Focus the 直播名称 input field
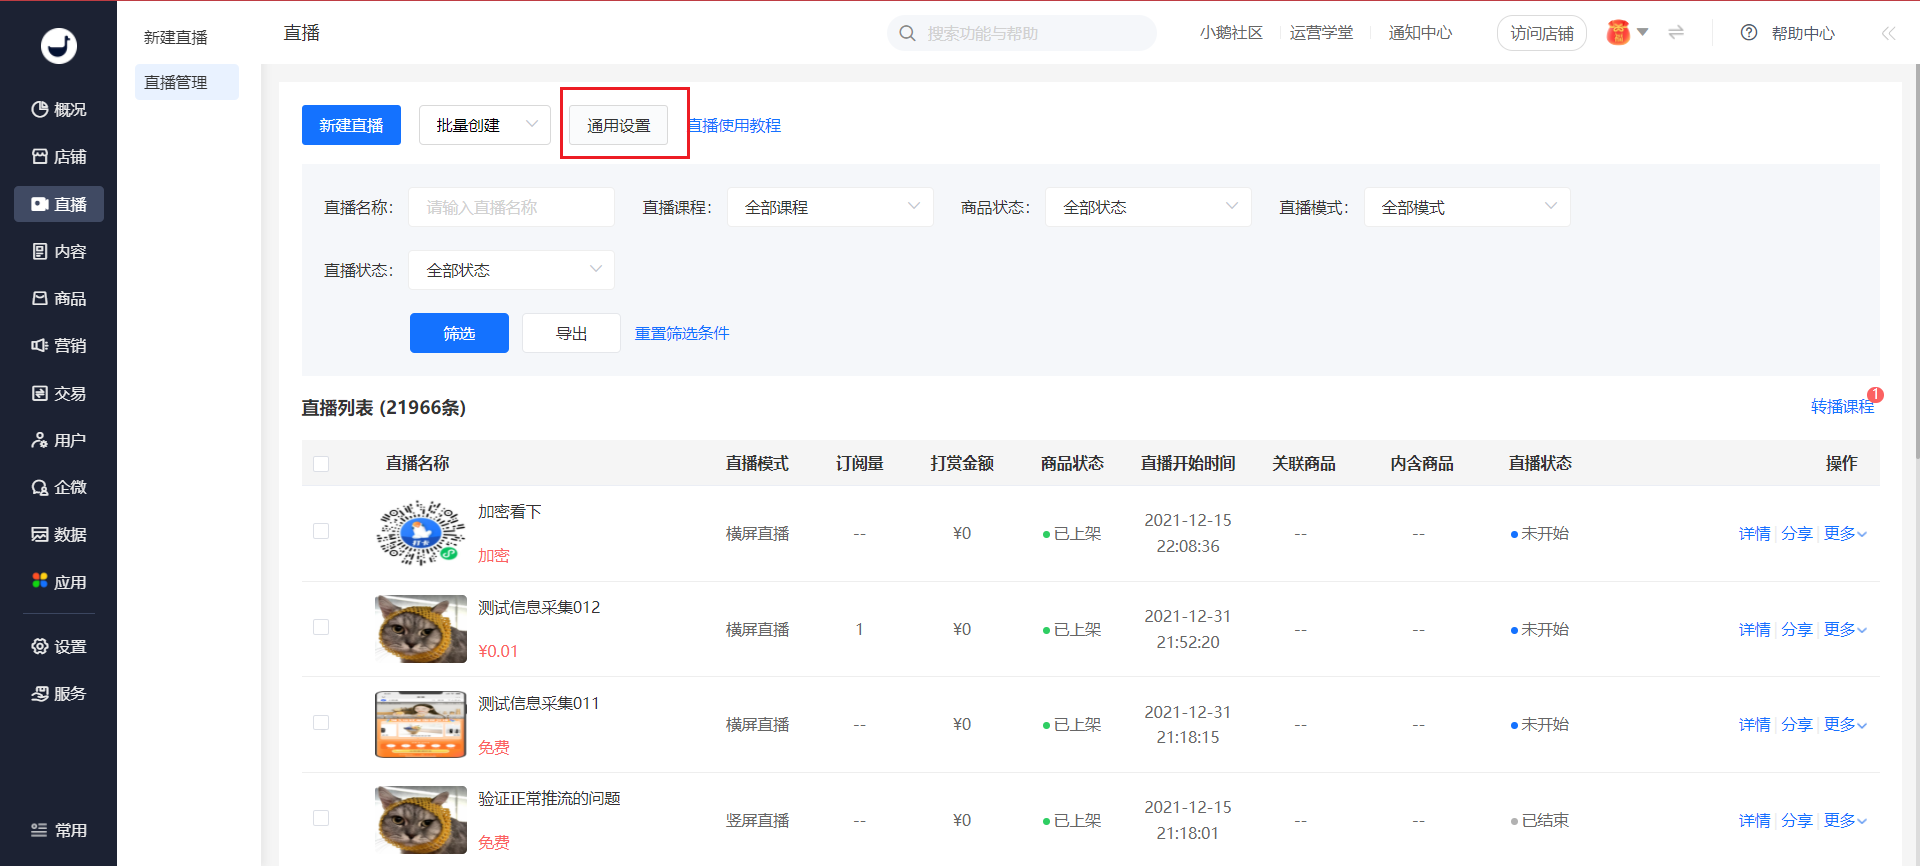 511,207
